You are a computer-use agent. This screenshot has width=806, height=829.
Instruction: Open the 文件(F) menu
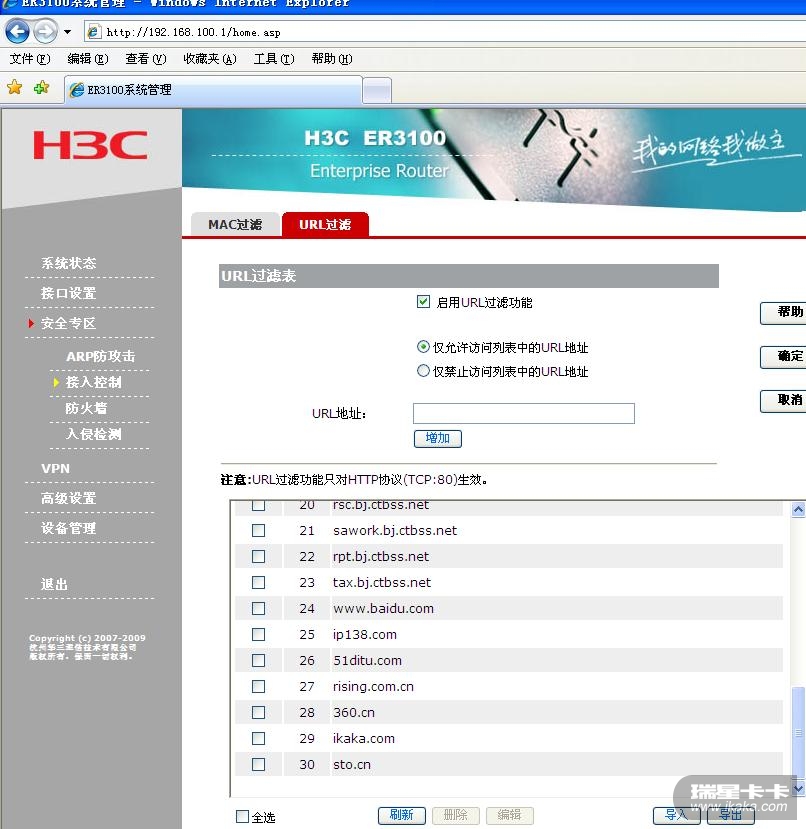(x=30, y=59)
